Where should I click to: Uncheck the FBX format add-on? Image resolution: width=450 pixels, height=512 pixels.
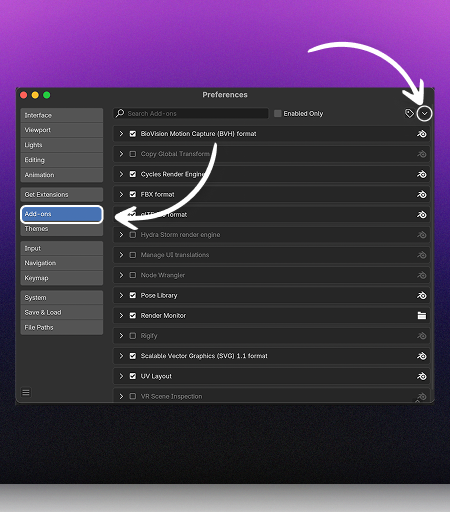(133, 194)
